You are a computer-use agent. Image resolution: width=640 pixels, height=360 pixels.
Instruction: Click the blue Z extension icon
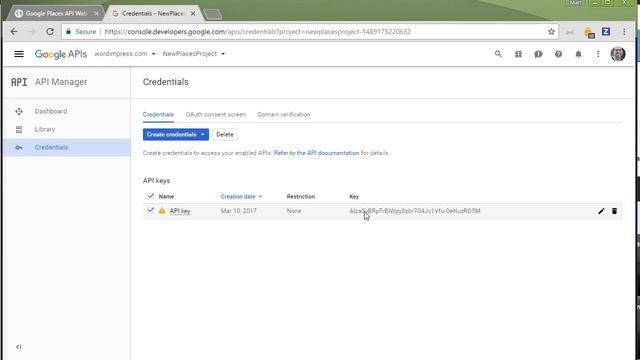606,31
